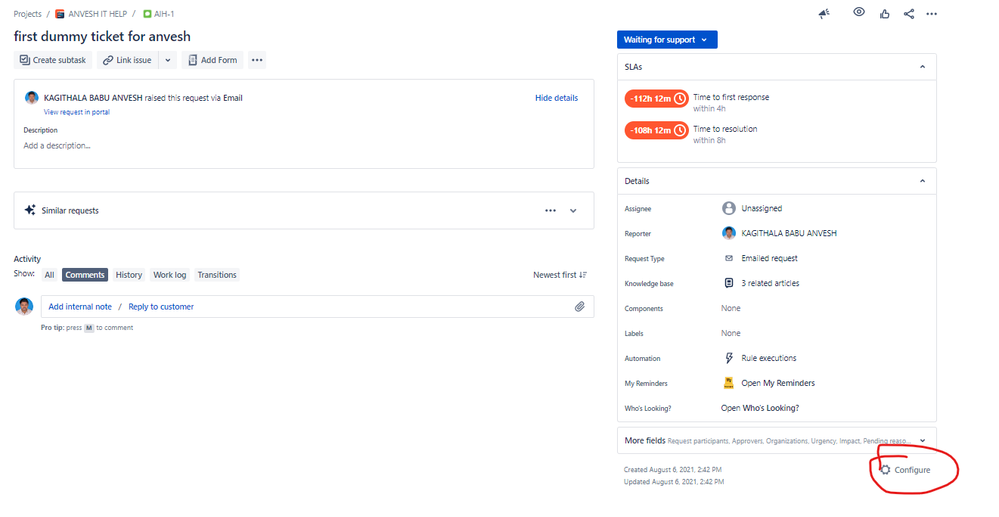Click the give feedback megaphone icon
Screen dimensions: 999x517
click(x=824, y=13)
